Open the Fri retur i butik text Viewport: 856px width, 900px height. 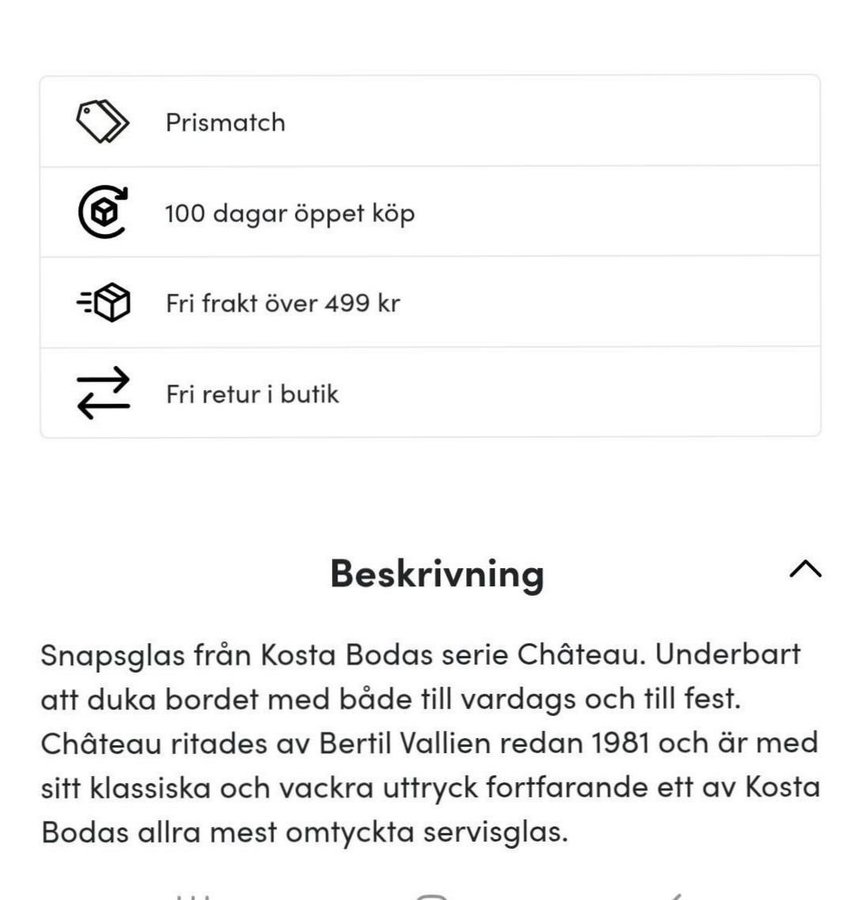(252, 394)
